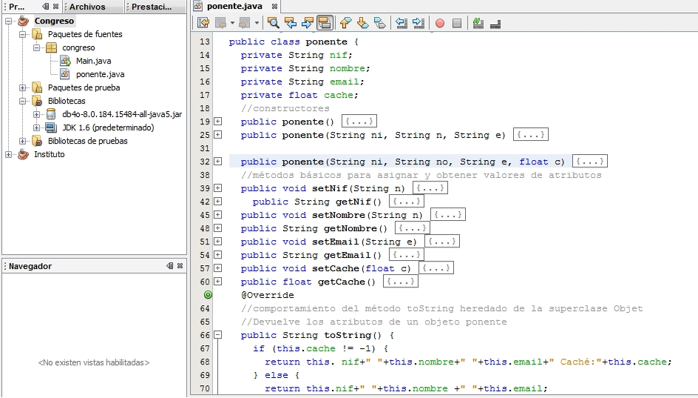Expand getEmail fold at line 54
The image size is (698, 398).
click(218, 255)
